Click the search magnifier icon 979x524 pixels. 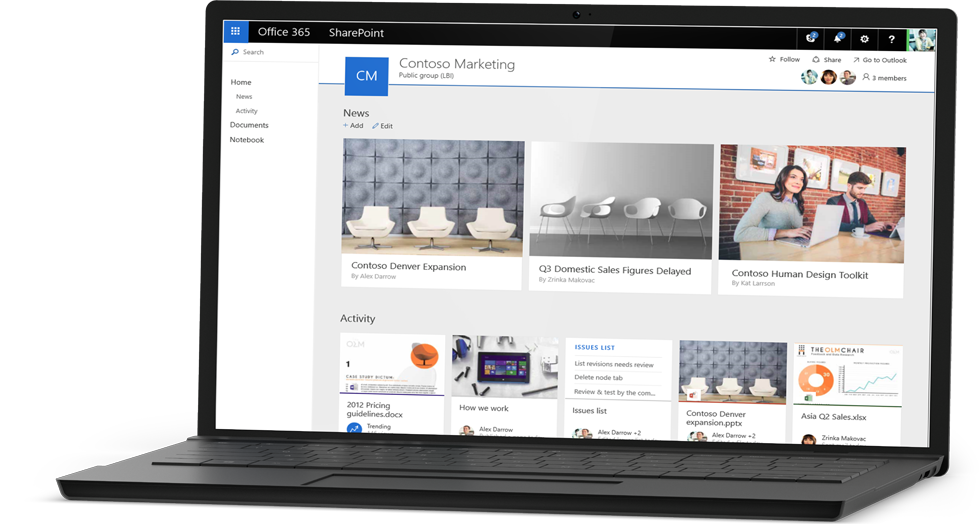tap(235, 52)
